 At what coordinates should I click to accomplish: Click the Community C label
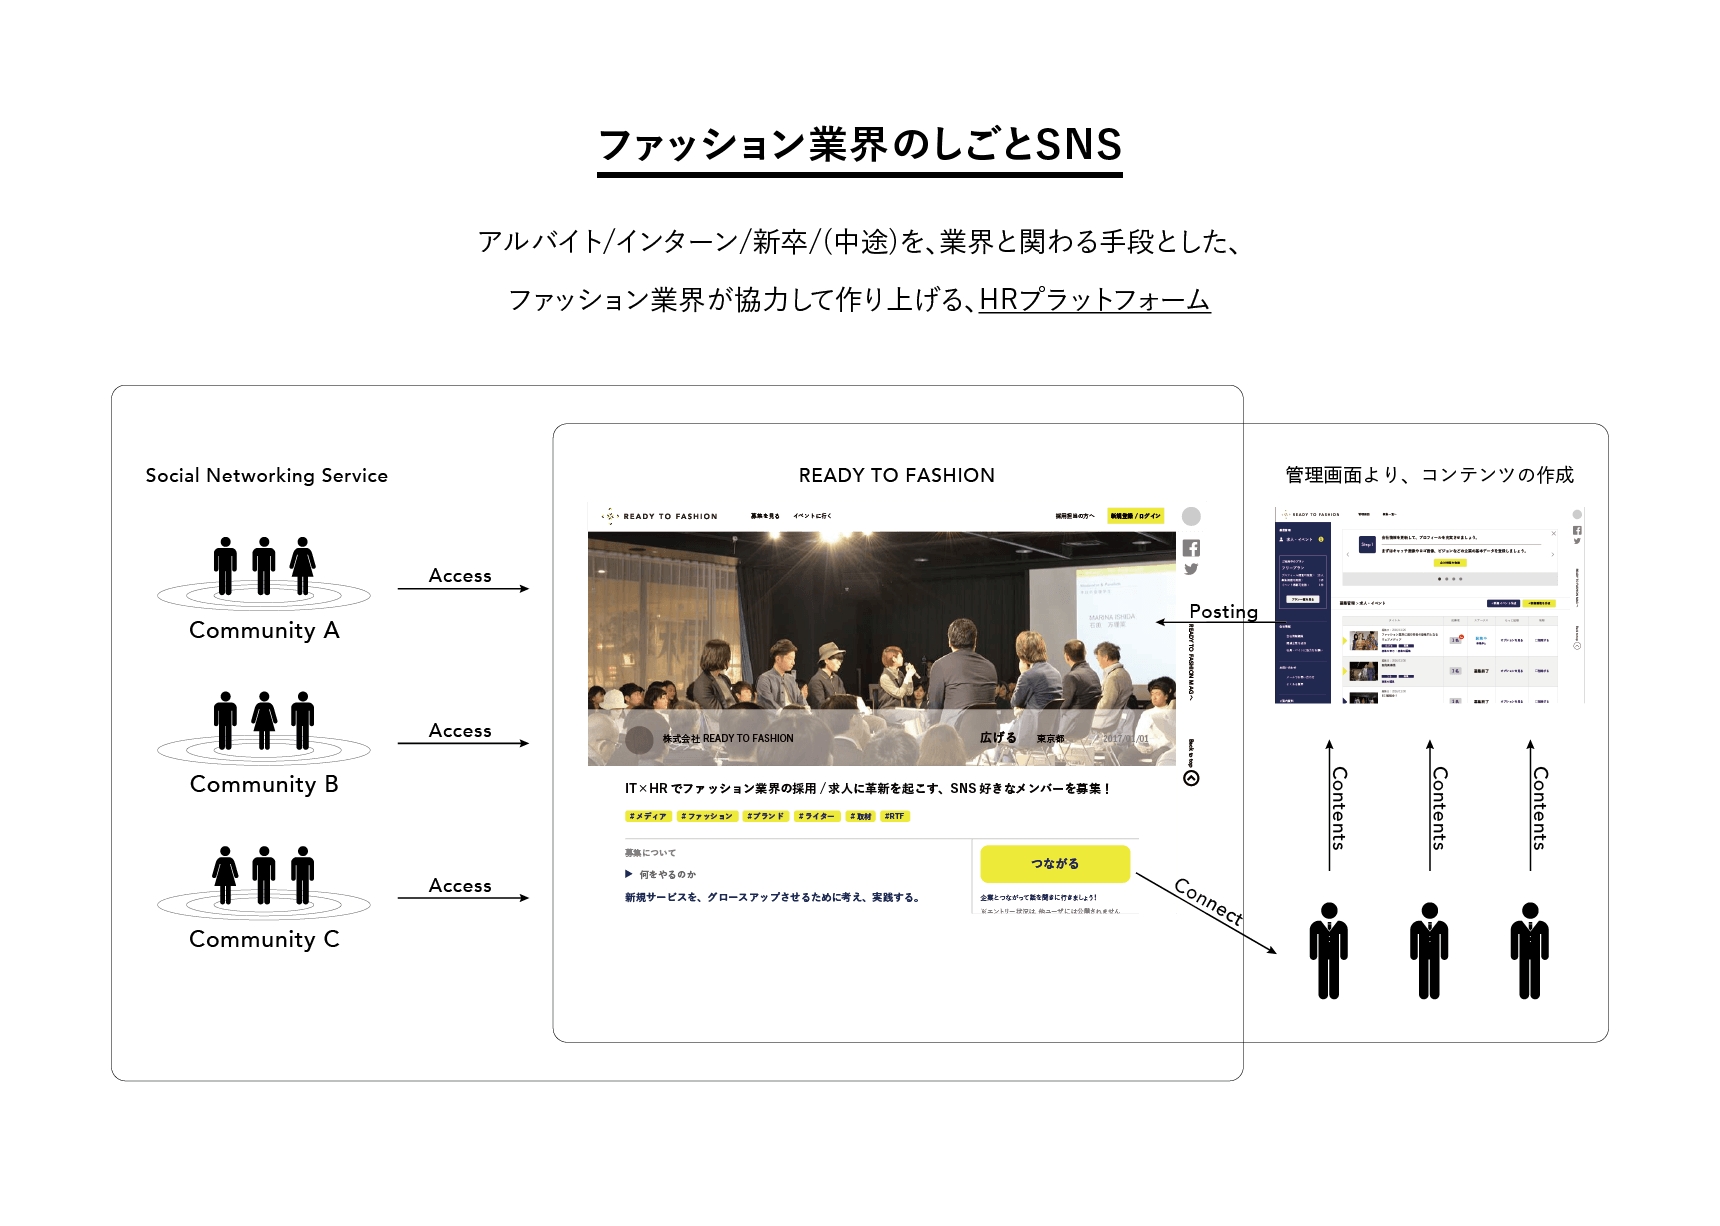click(x=264, y=939)
